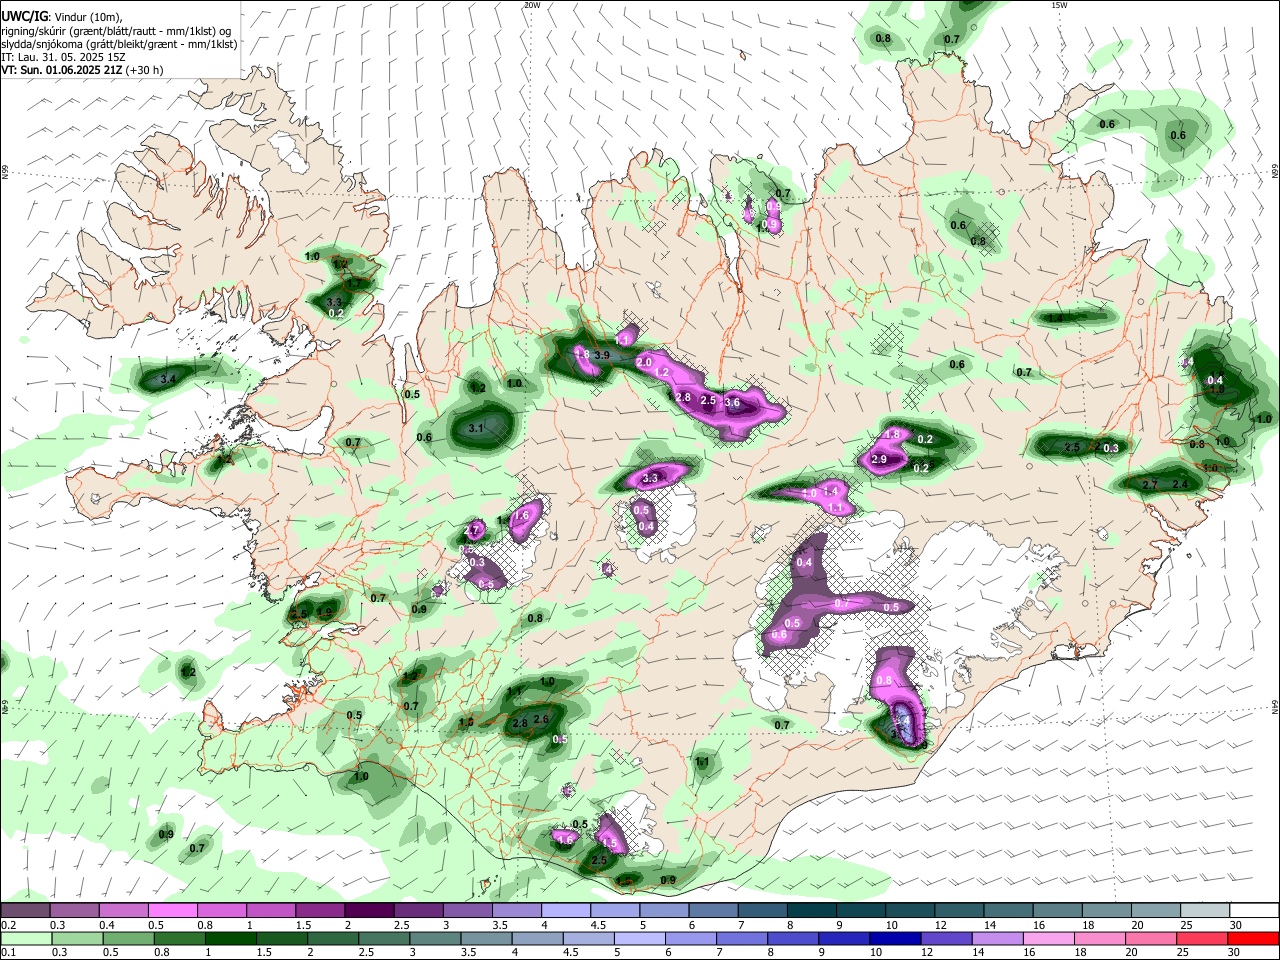Viewport: 1280px width, 960px height.
Task: Click the '0.4' legend scale label
Action: (x=107, y=925)
